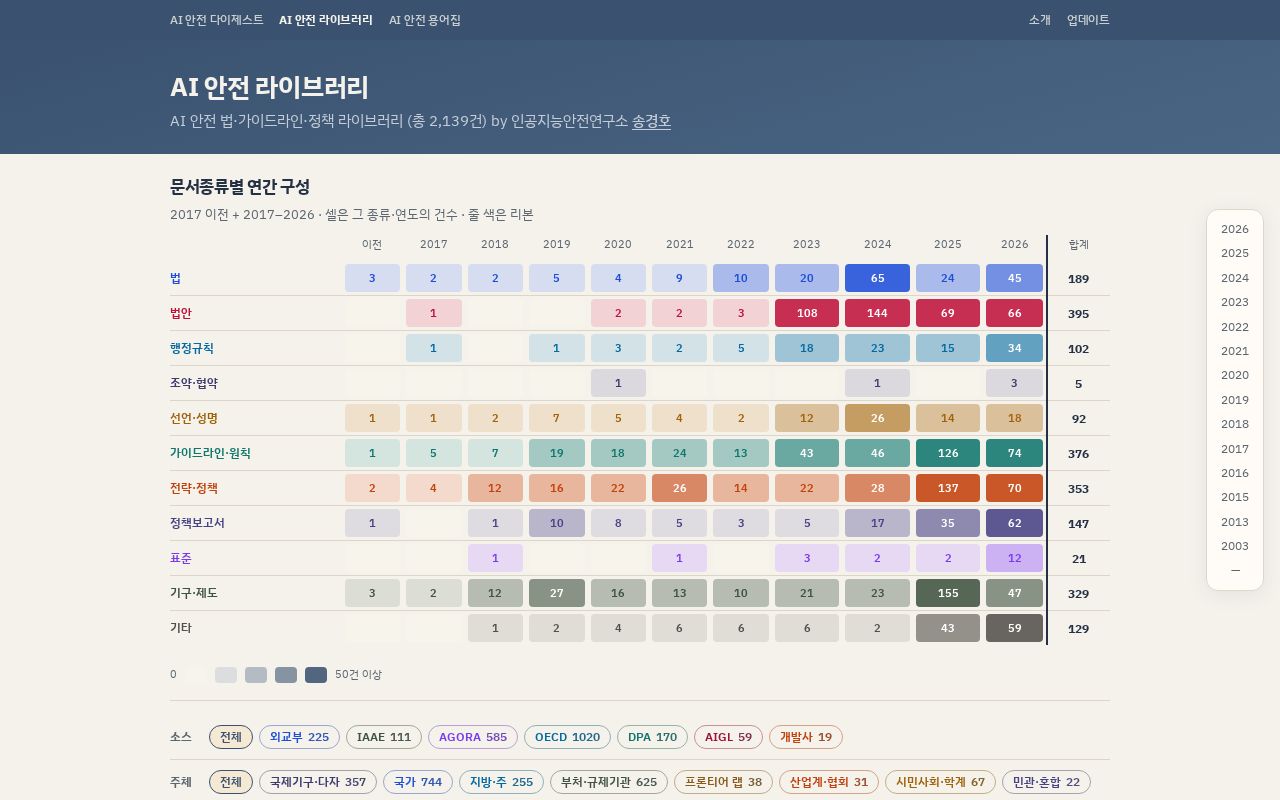Image resolution: width=1280 pixels, height=800 pixels.
Task: Open the 업데이트 page link
Action: click(x=1088, y=20)
